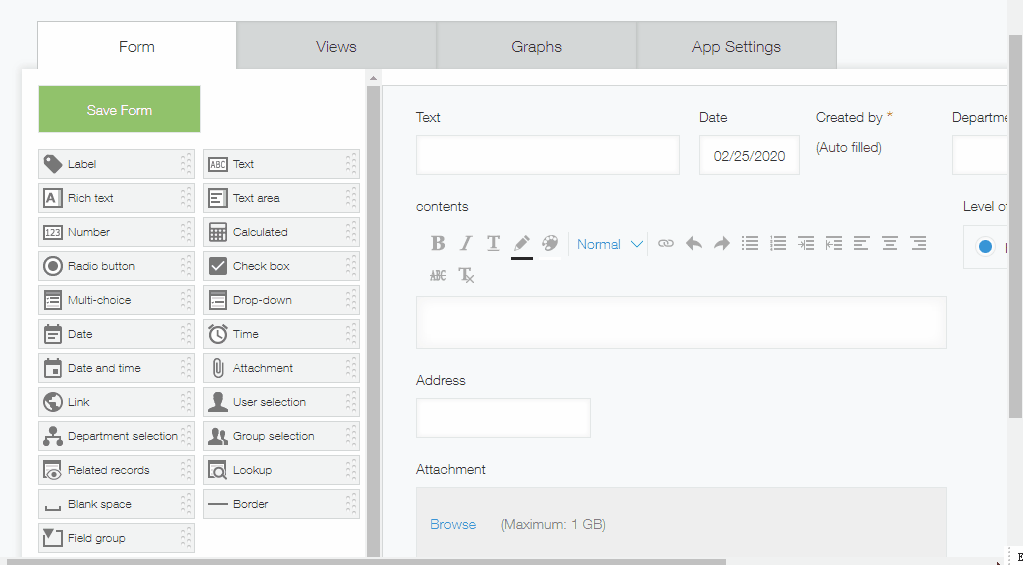Click the Department input field
Viewport: 1023px width, 565px height.
pyautogui.click(x=981, y=155)
